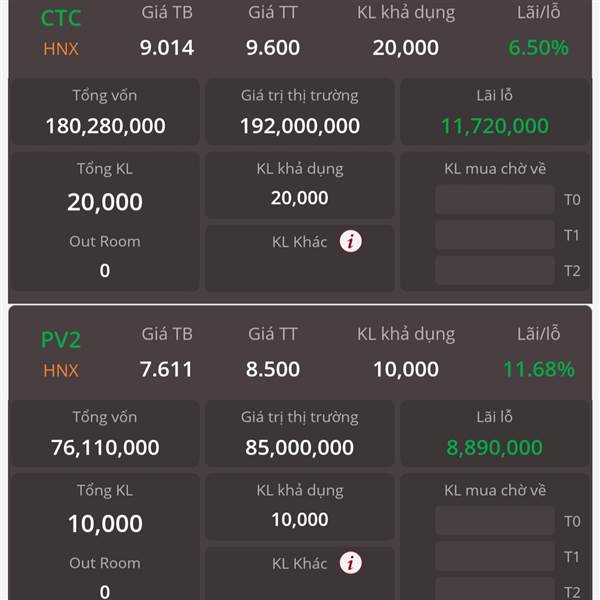
Task: Select the CTC T0 pending buy field
Action: (495, 199)
